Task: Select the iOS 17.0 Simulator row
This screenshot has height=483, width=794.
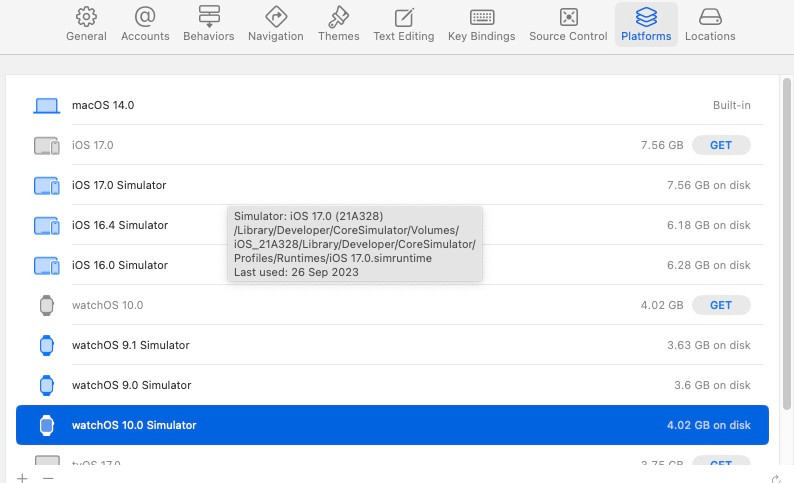Action: 119,185
